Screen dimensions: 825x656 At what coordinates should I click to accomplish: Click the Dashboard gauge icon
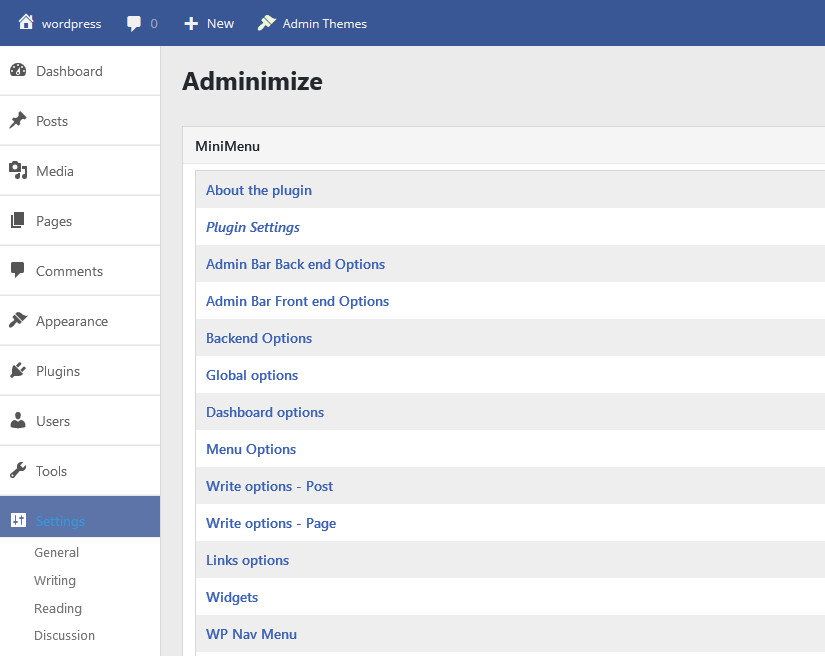(18, 71)
